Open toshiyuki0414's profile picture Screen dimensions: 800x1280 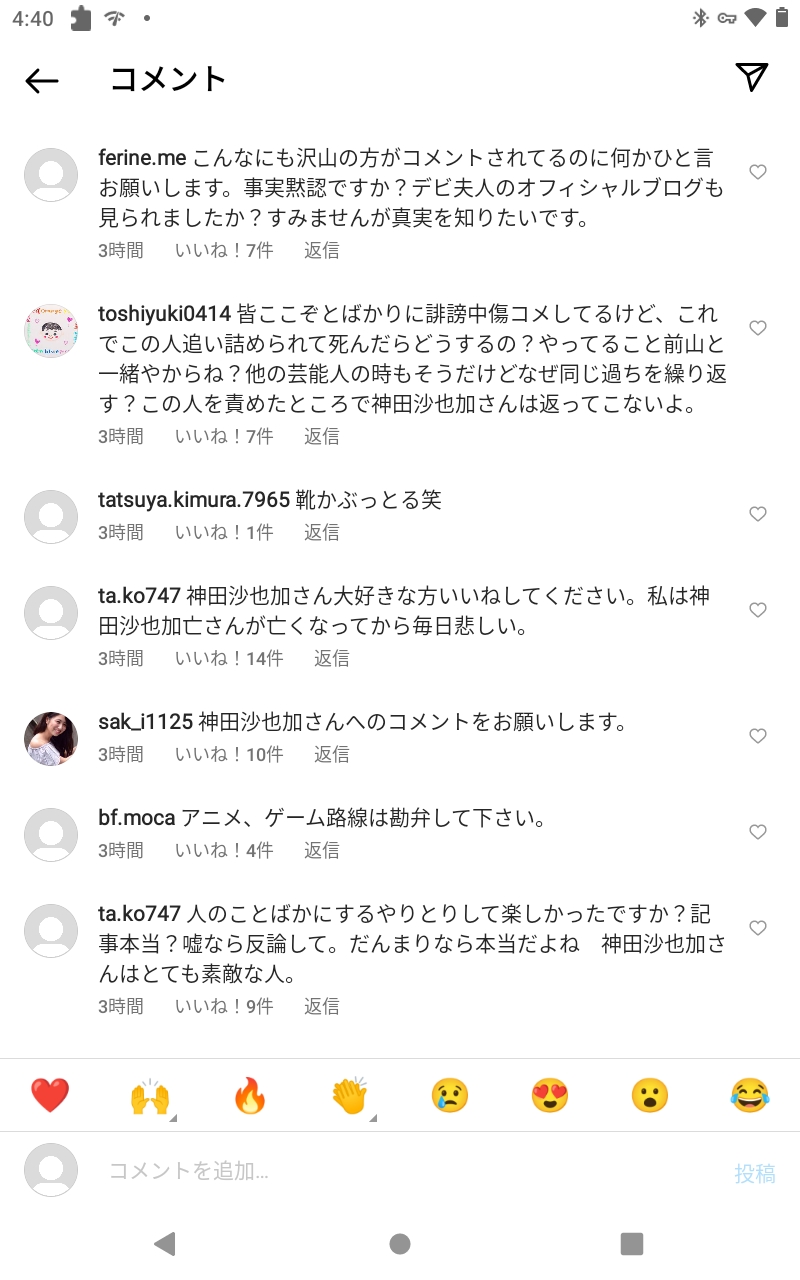pyautogui.click(x=51, y=331)
